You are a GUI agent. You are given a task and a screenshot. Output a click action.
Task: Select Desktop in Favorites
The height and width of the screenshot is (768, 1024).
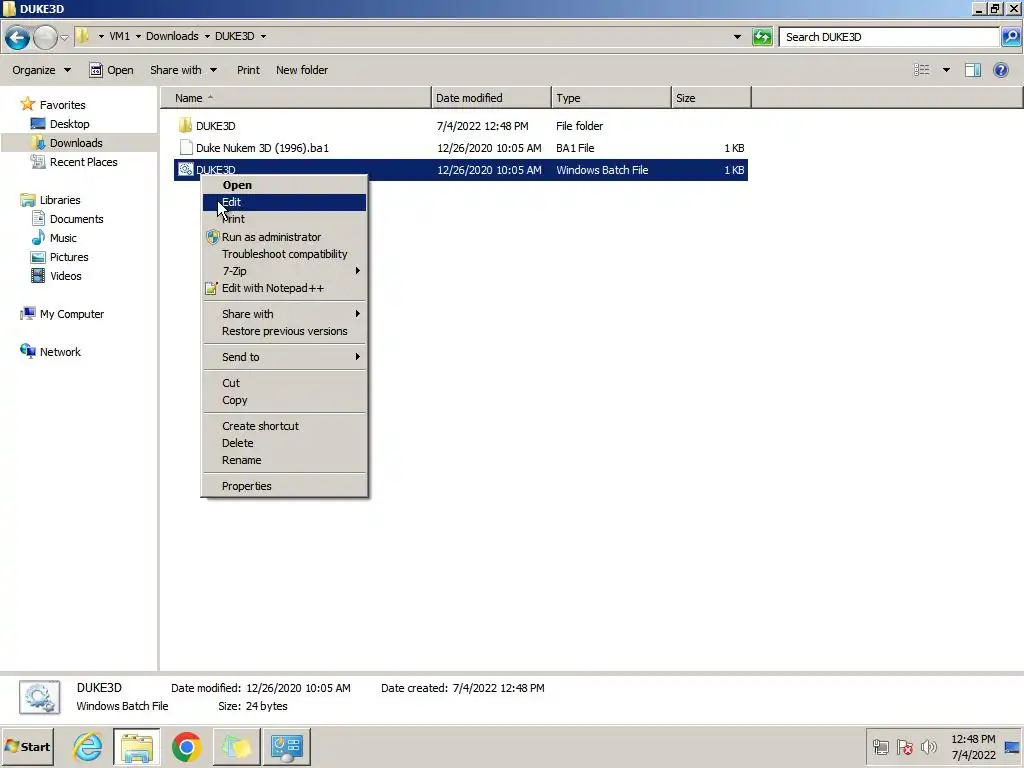tap(69, 124)
